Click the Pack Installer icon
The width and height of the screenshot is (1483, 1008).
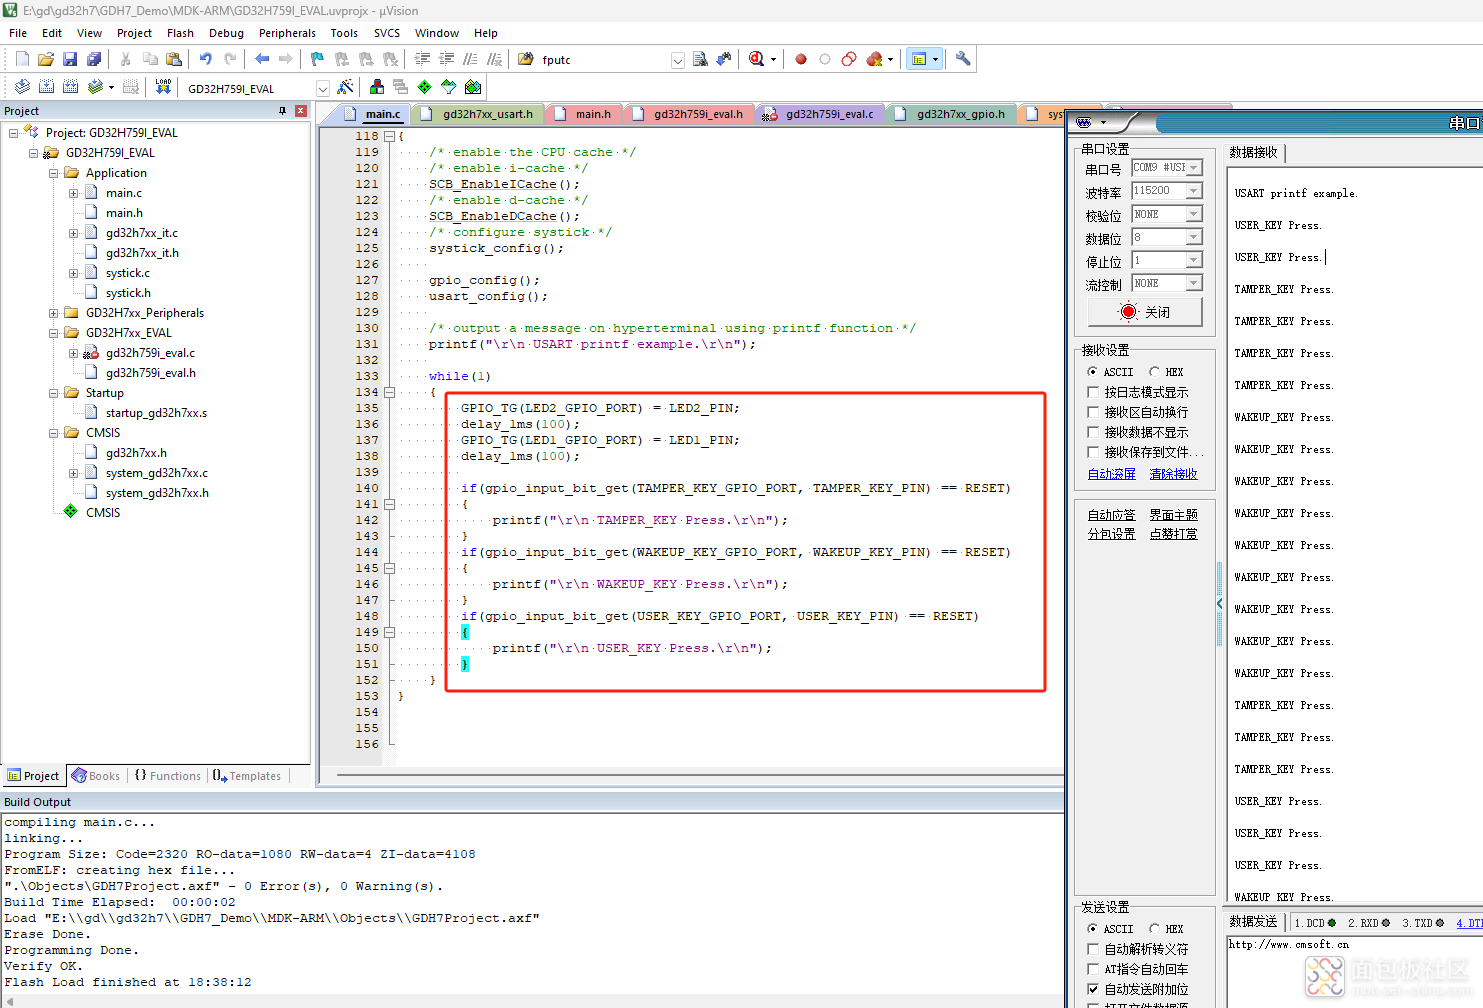473,87
